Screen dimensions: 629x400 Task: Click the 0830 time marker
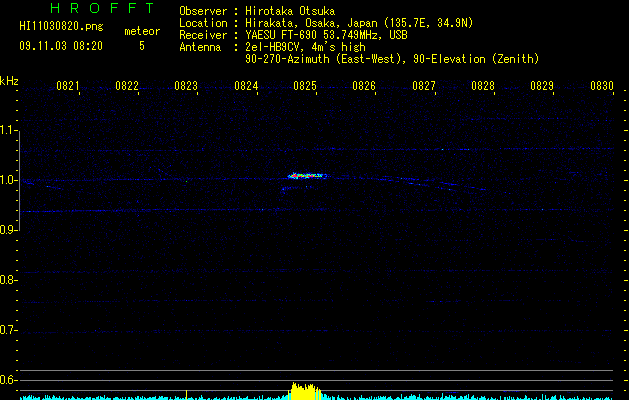click(602, 86)
